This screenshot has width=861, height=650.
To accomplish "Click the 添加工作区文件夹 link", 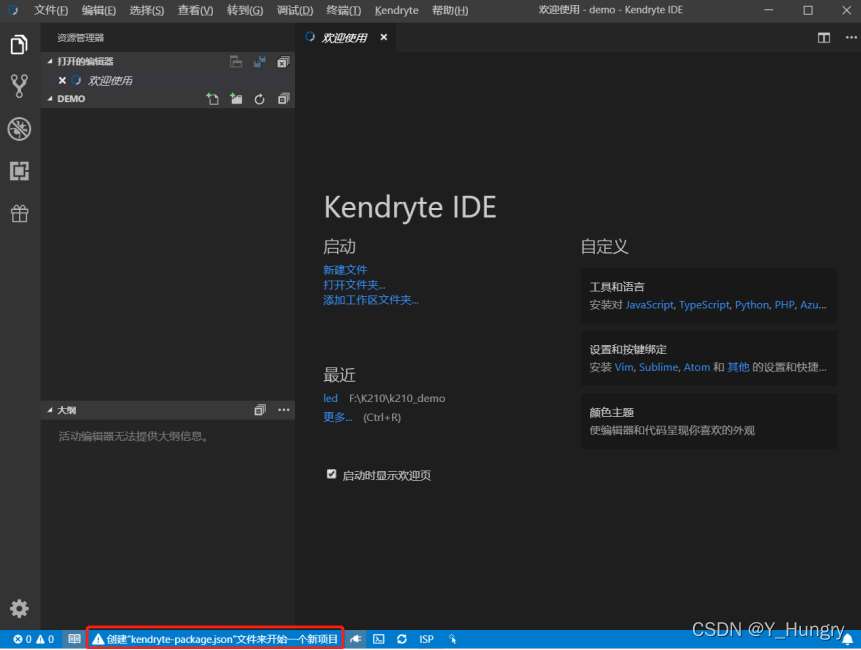I will click(371, 300).
